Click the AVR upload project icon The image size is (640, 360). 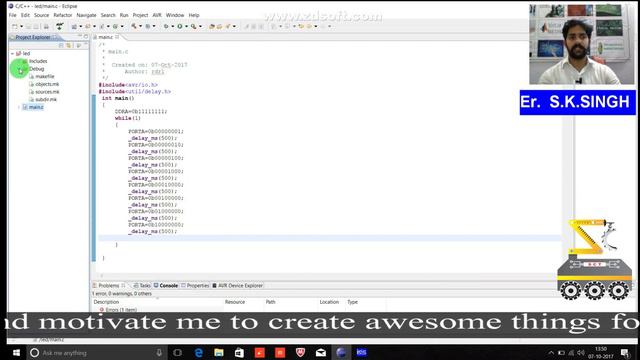60,27
